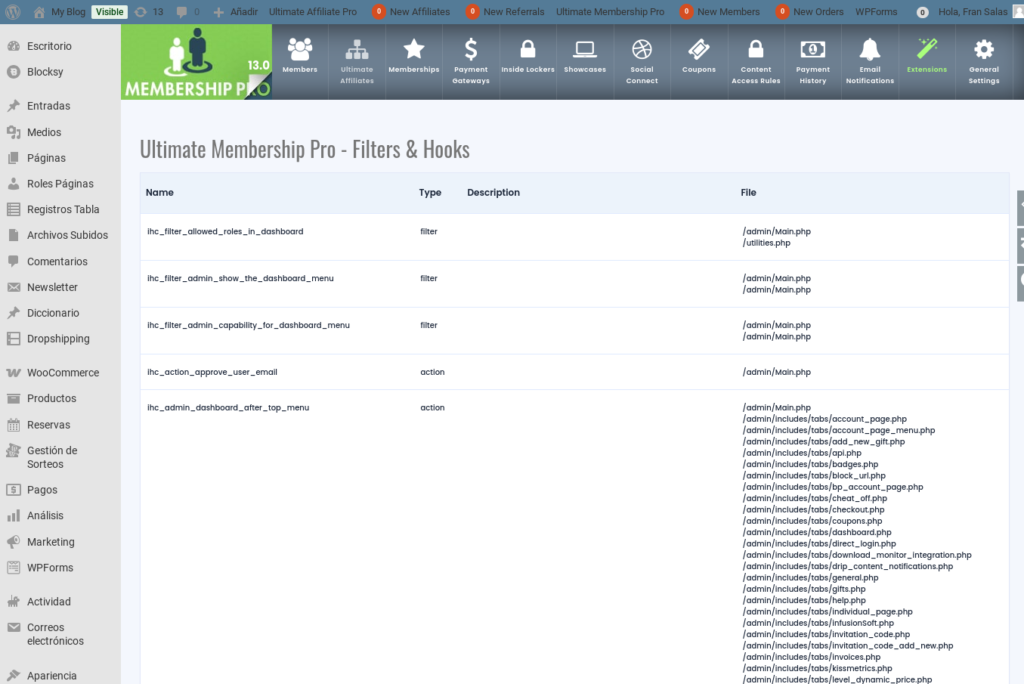Click the Membership Pro 13.0 logo
1024x684 pixels.
point(197,62)
